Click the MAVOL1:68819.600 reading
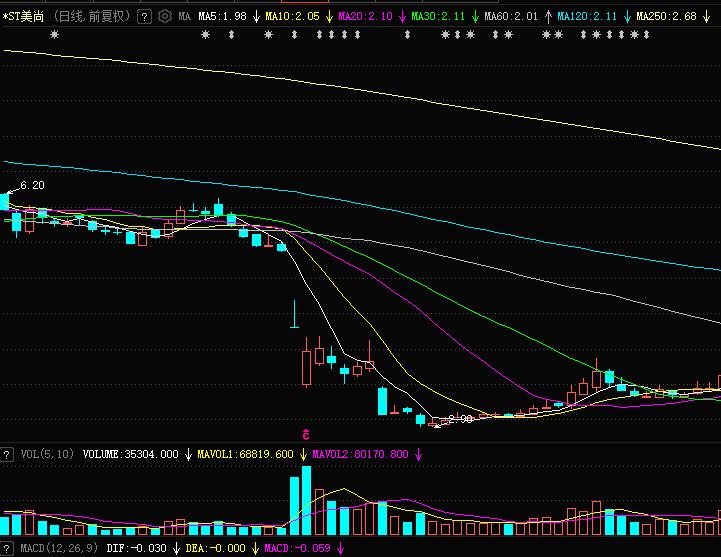This screenshot has width=721, height=557. [x=246, y=454]
